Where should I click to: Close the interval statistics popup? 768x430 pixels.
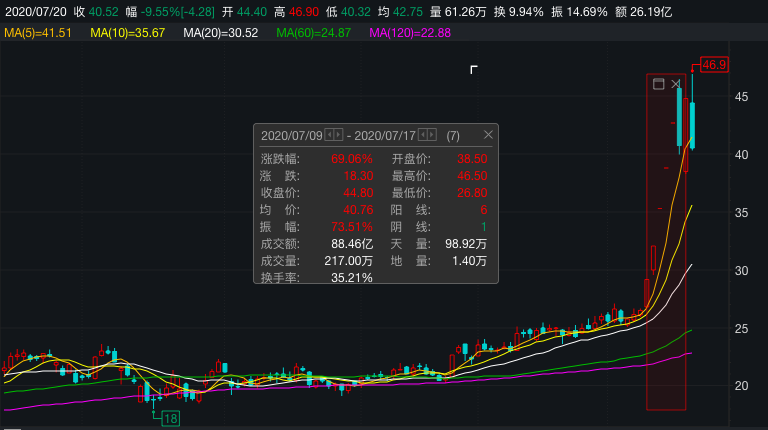click(x=488, y=135)
